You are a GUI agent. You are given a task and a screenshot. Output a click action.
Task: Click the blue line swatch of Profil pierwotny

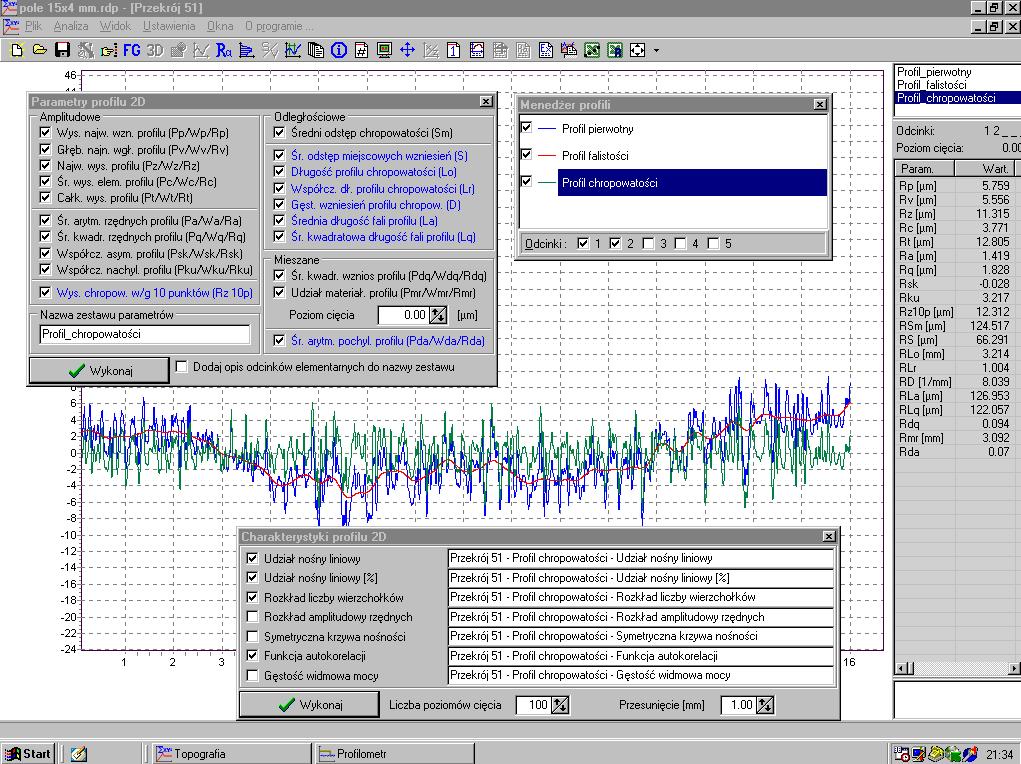click(547, 129)
